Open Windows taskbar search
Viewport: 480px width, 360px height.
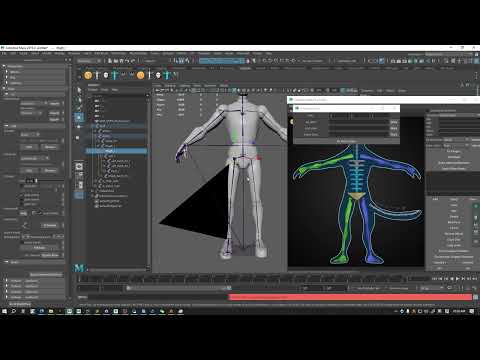click(x=14, y=311)
